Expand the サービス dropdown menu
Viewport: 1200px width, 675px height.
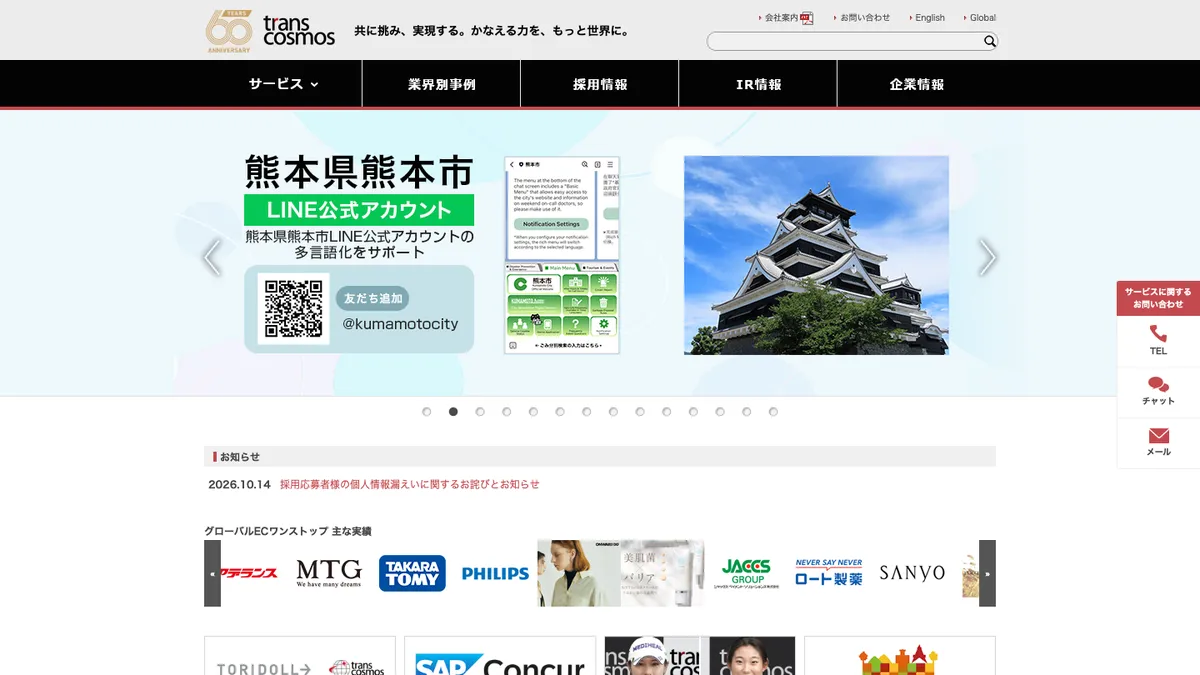click(x=283, y=84)
